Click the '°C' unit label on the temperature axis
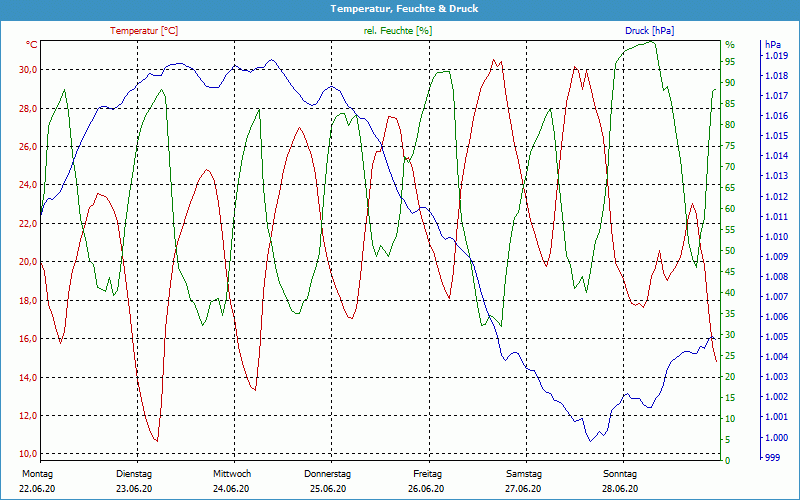The height and width of the screenshot is (500, 800). 32,45
